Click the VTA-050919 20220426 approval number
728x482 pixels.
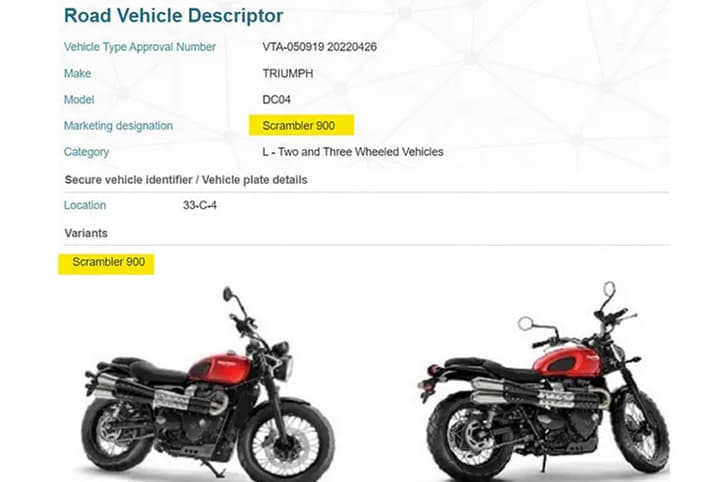click(x=319, y=47)
